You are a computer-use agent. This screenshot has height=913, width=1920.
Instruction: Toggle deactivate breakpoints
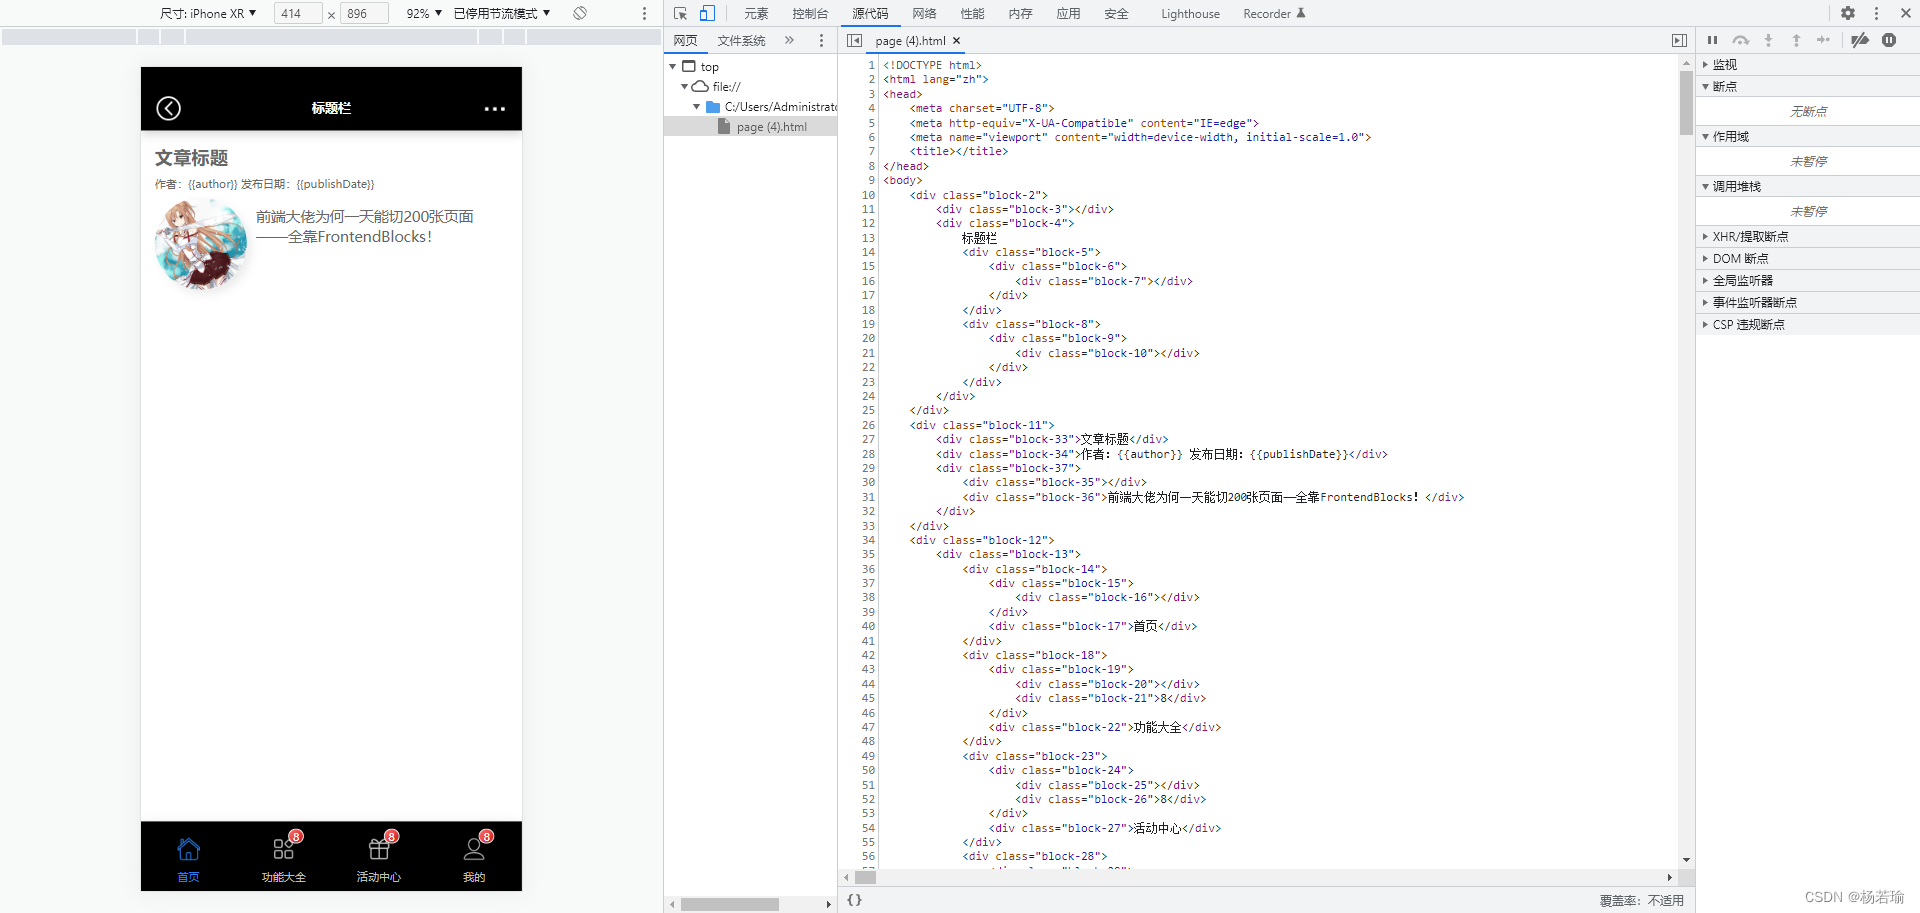tap(1859, 40)
